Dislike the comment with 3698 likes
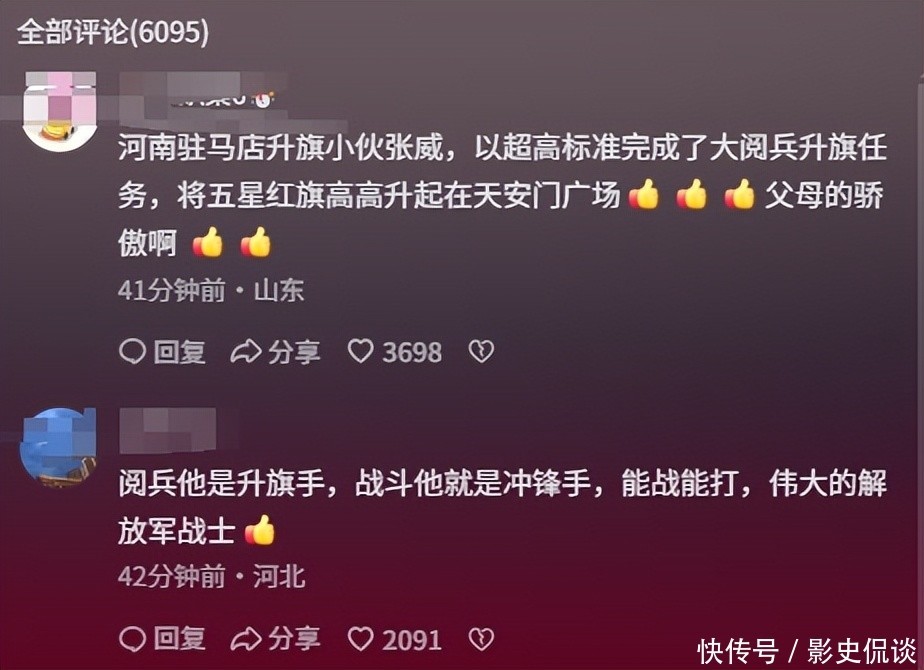 tap(481, 352)
